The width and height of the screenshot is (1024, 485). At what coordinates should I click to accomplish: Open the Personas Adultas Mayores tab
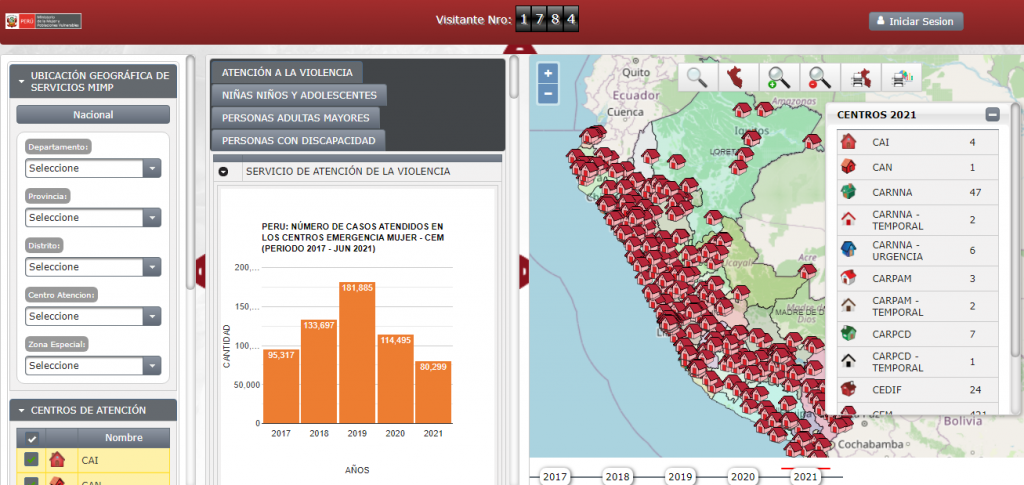pyautogui.click(x=297, y=118)
